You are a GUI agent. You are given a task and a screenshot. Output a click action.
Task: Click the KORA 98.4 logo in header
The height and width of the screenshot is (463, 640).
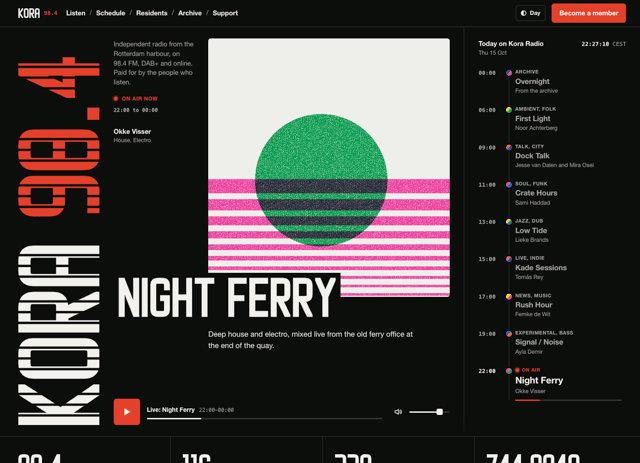(38, 13)
